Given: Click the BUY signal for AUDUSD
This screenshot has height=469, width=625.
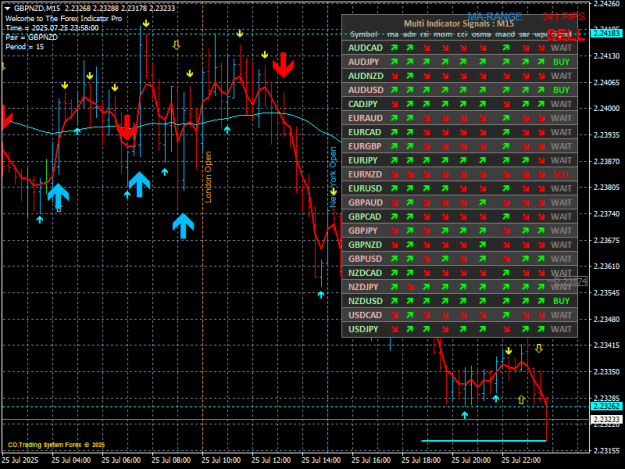Looking at the screenshot, I should tap(561, 90).
